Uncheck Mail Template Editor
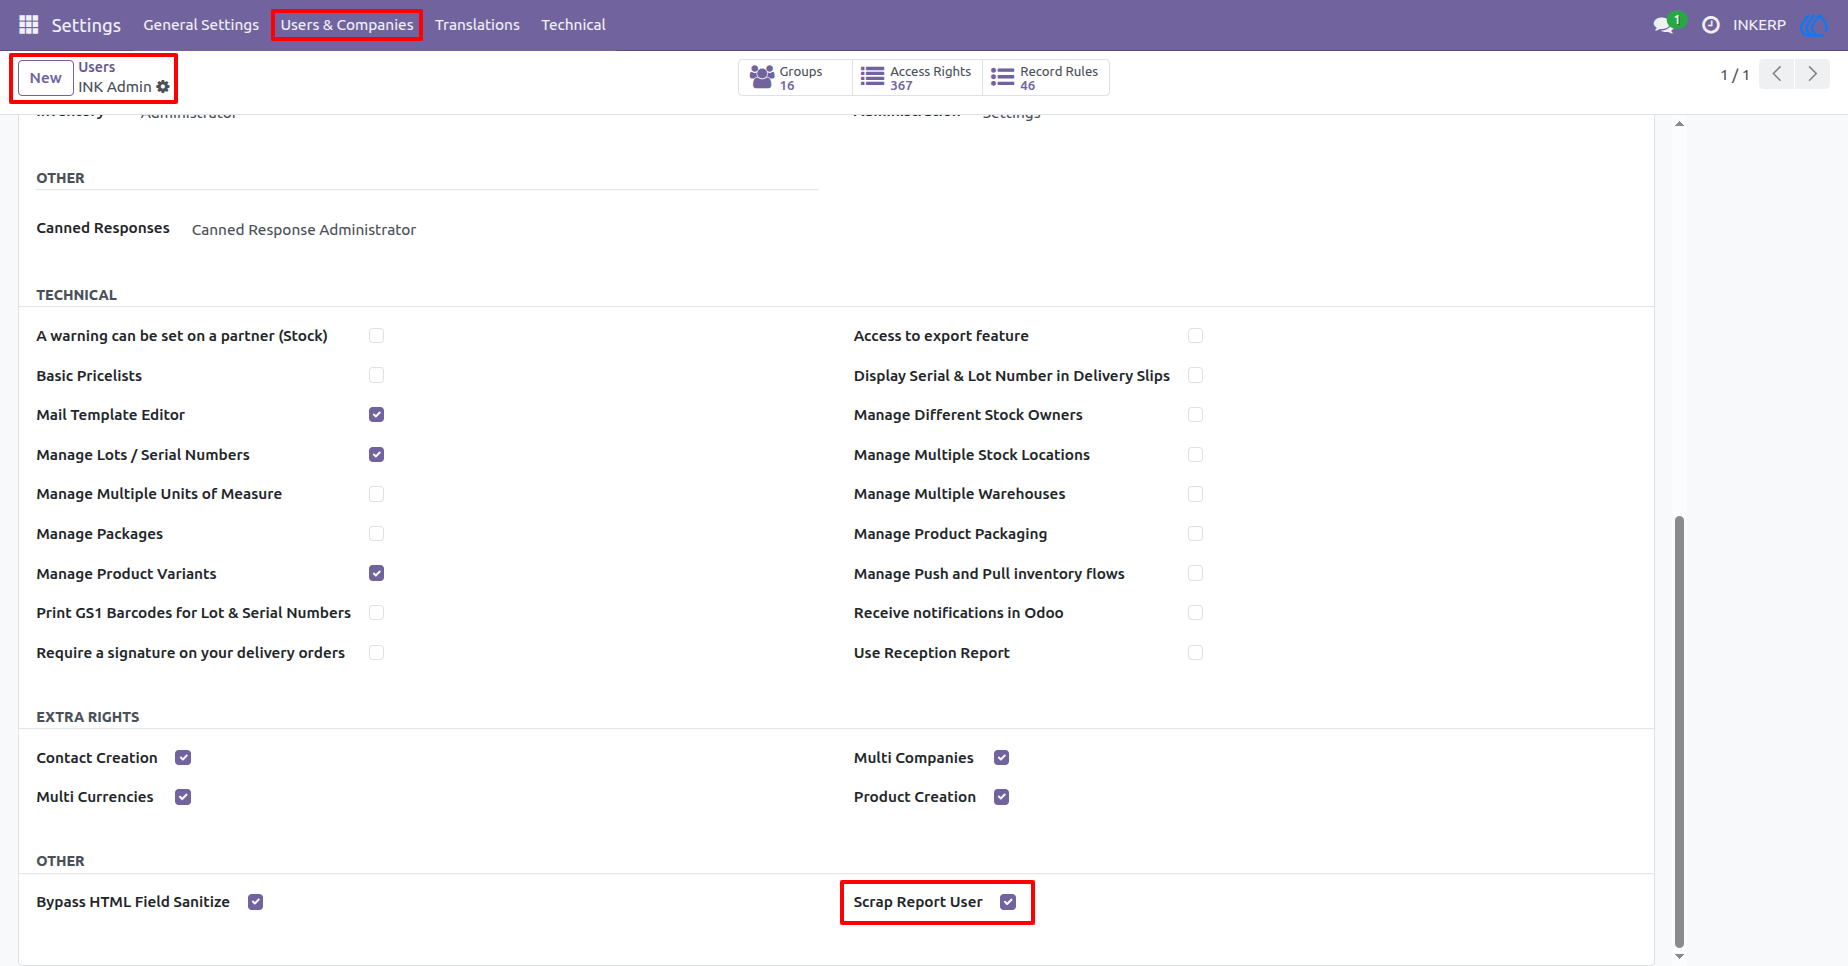The height and width of the screenshot is (966, 1848). [376, 415]
